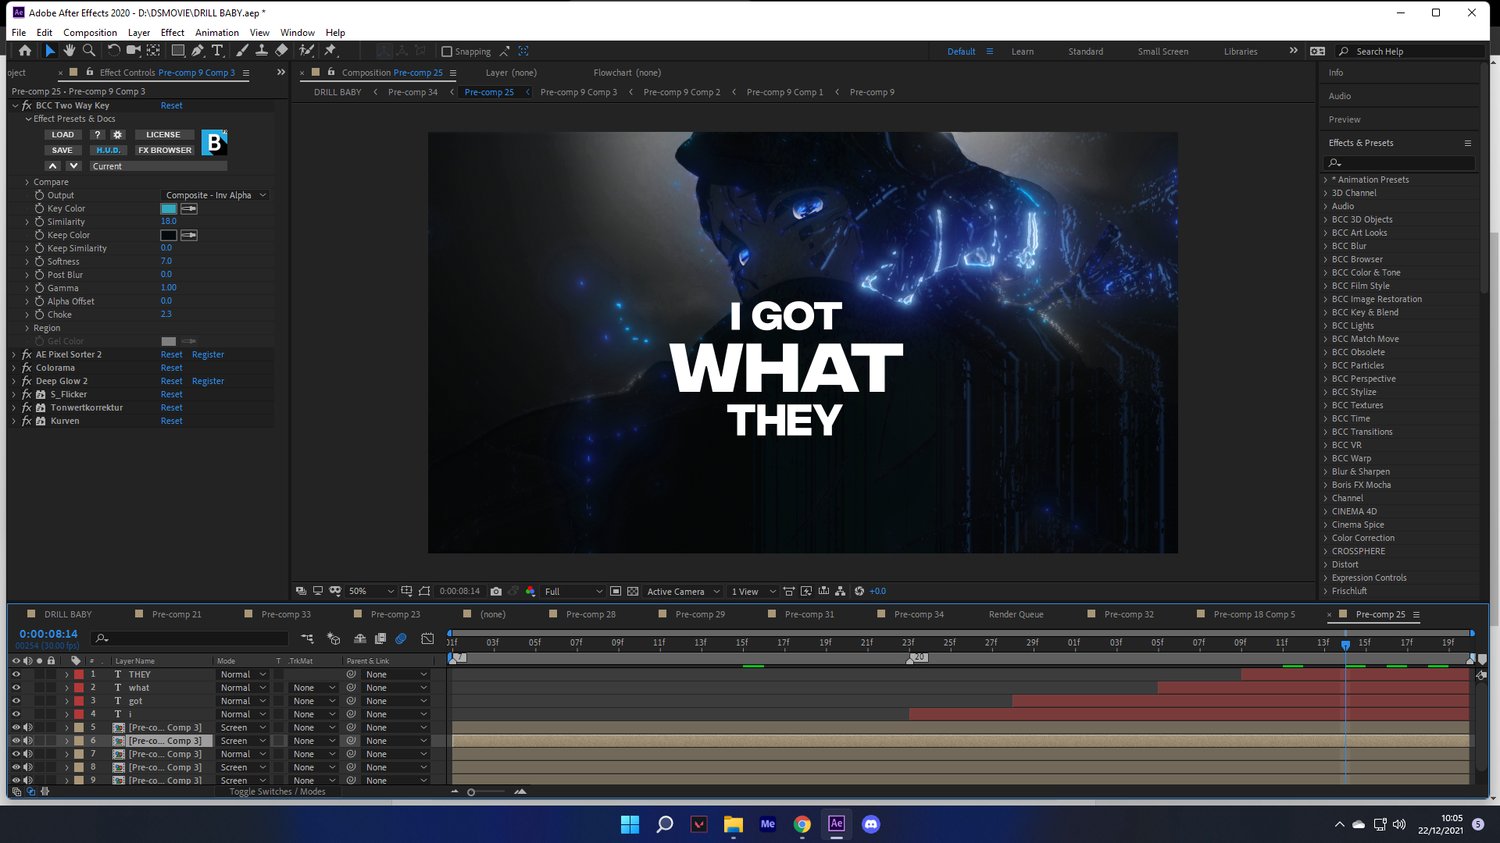This screenshot has width=1500, height=843.
Task: Click Register for AE Pixel Sorter 2
Action: pyautogui.click(x=208, y=354)
